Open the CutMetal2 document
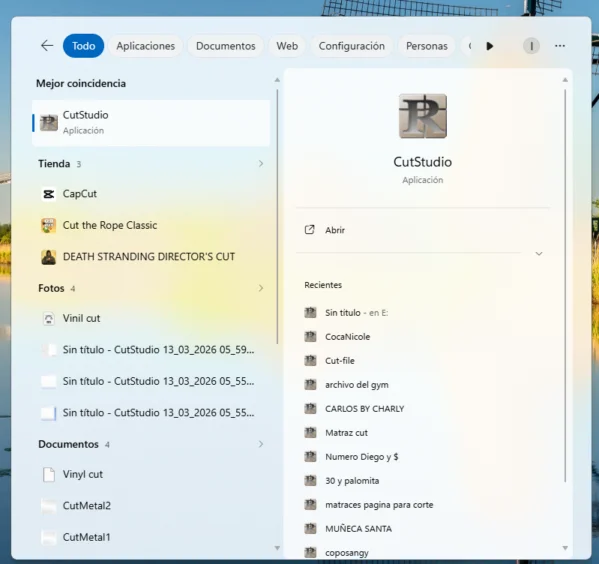599x564 pixels. click(151, 506)
